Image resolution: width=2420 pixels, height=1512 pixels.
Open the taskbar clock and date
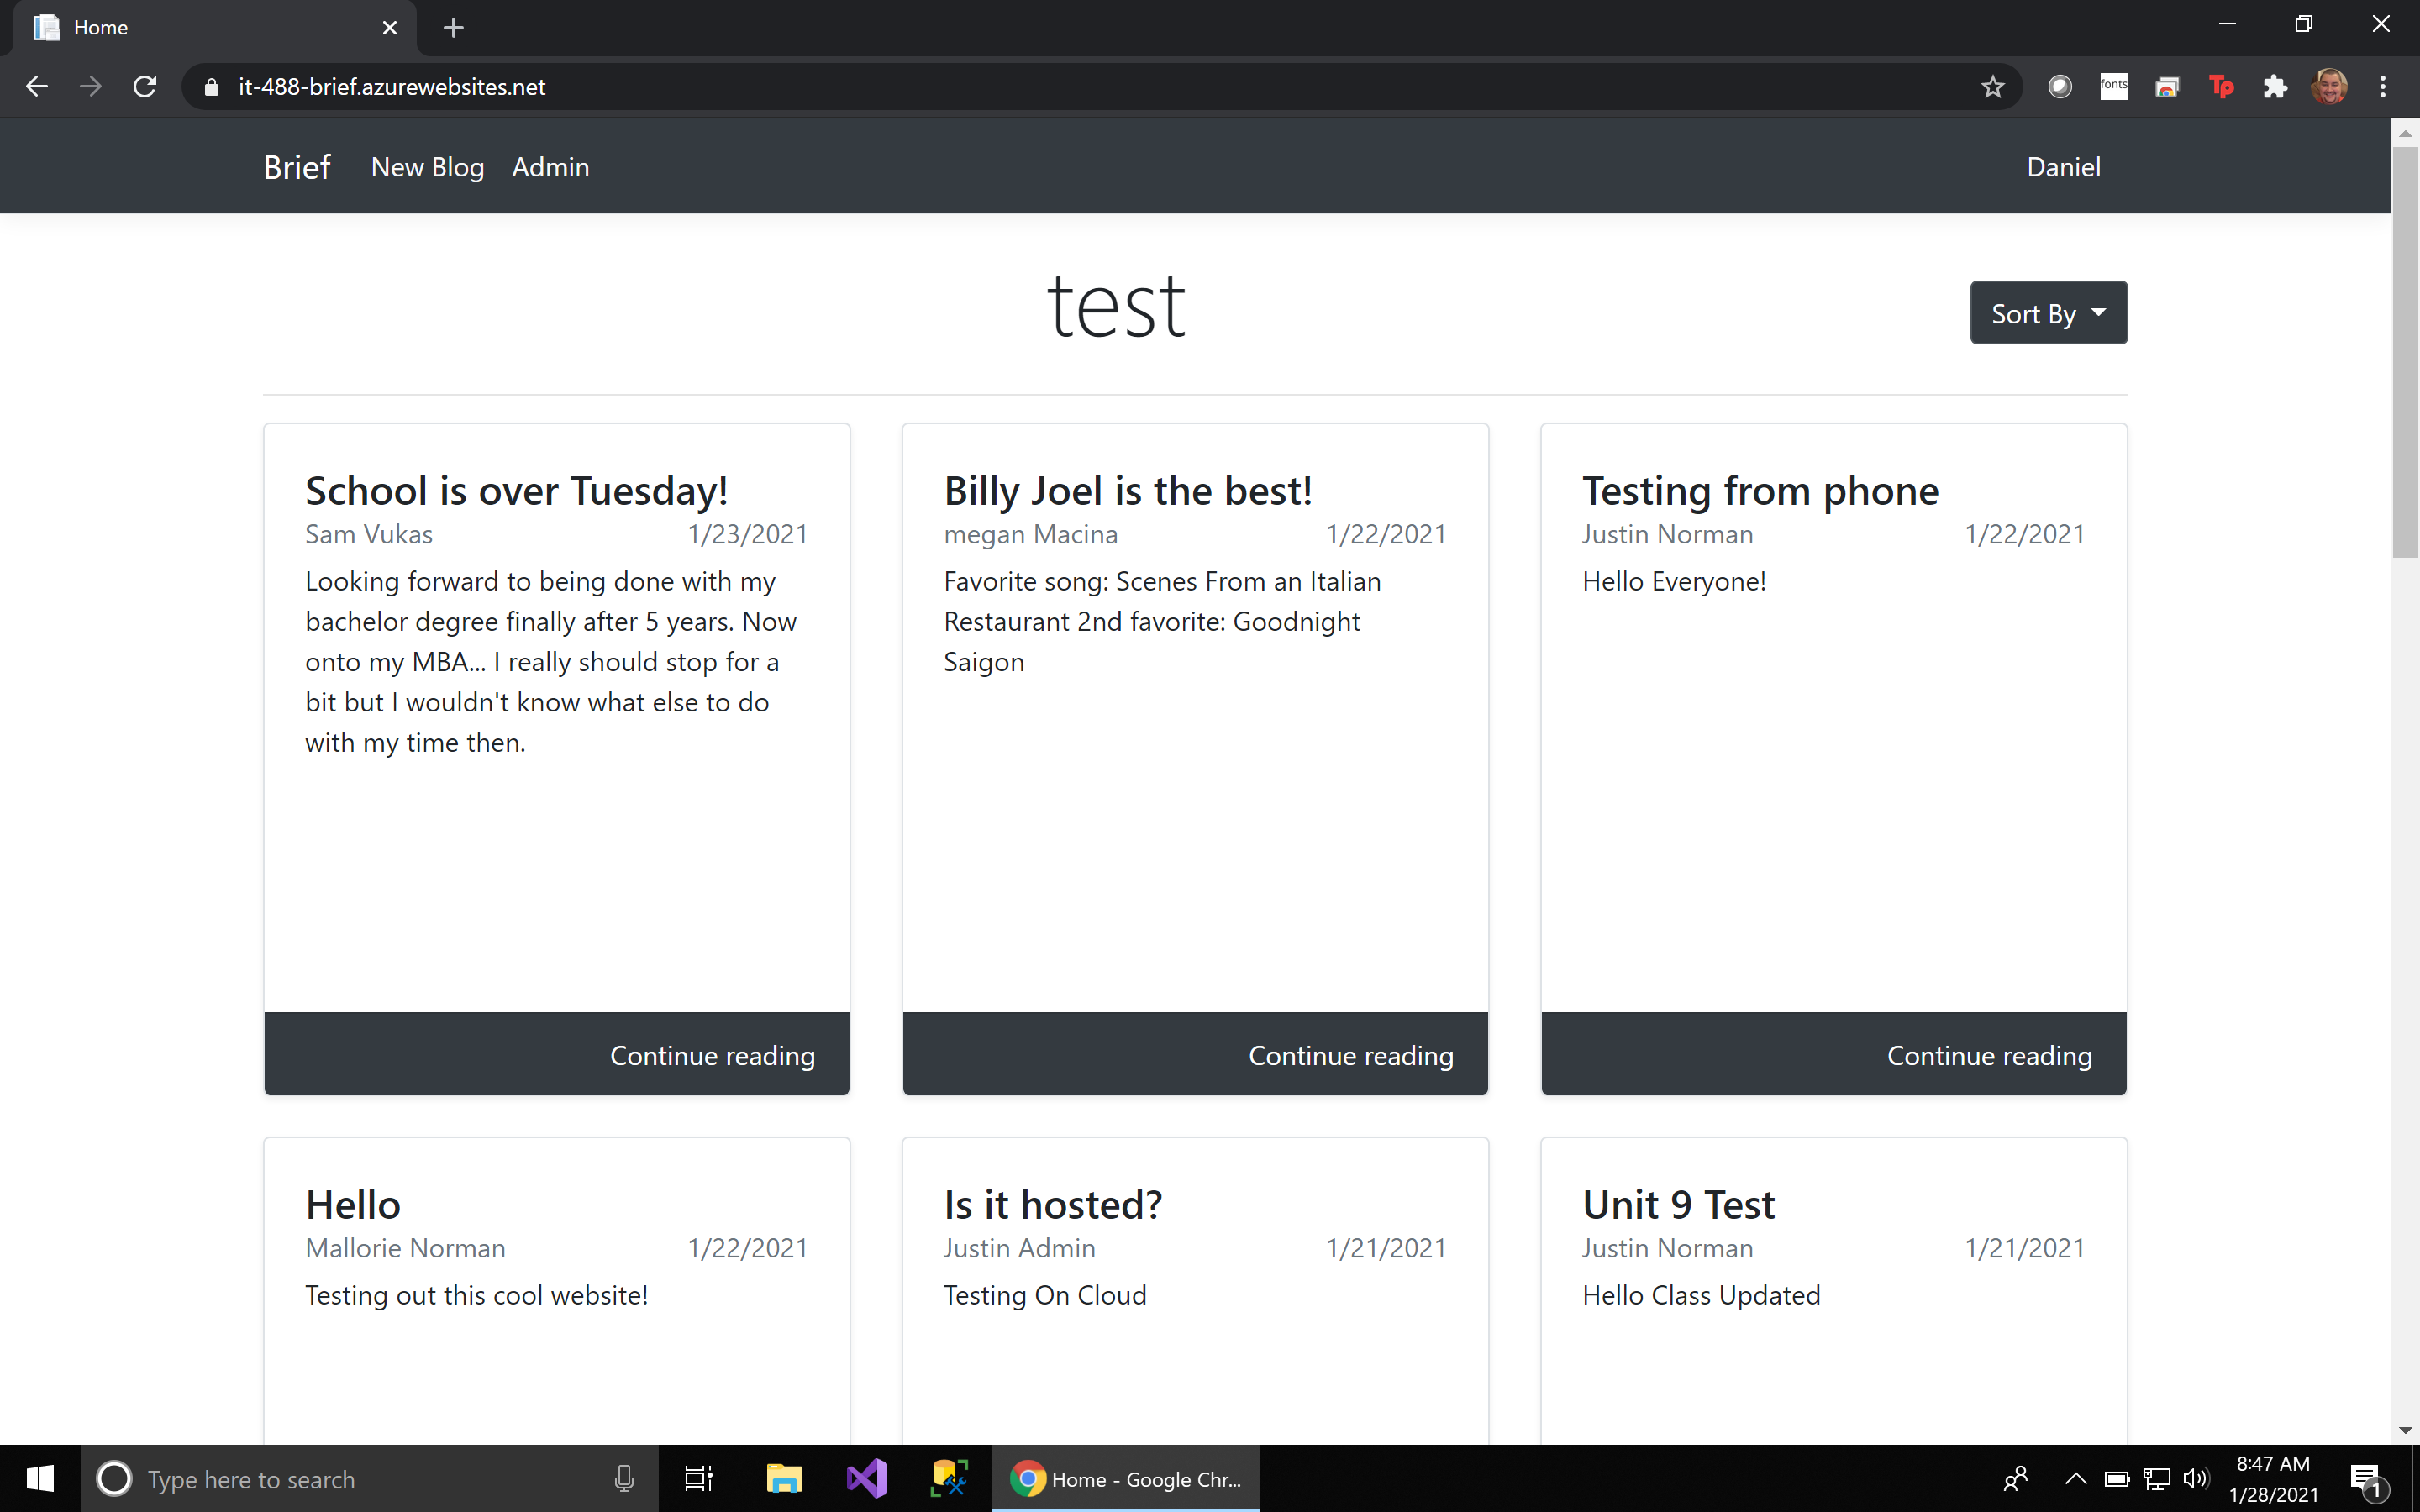pos(2273,1478)
